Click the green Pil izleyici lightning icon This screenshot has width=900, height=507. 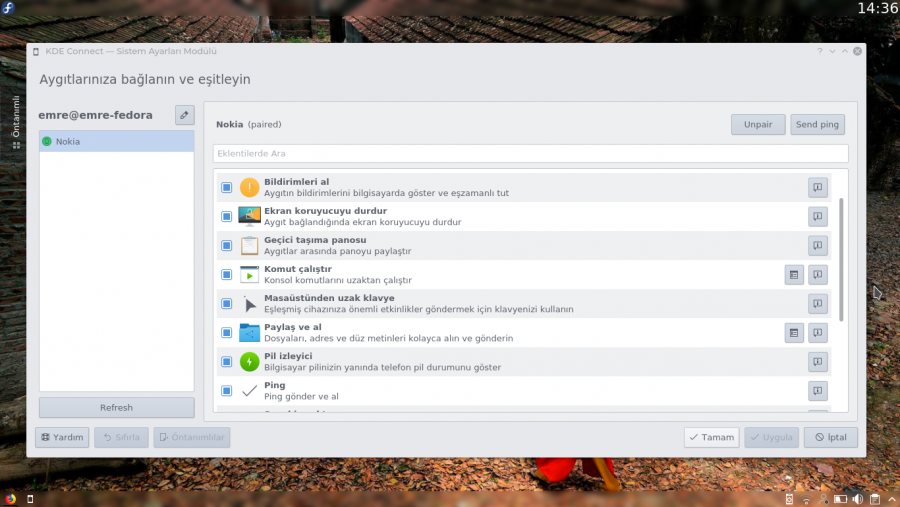click(249, 362)
